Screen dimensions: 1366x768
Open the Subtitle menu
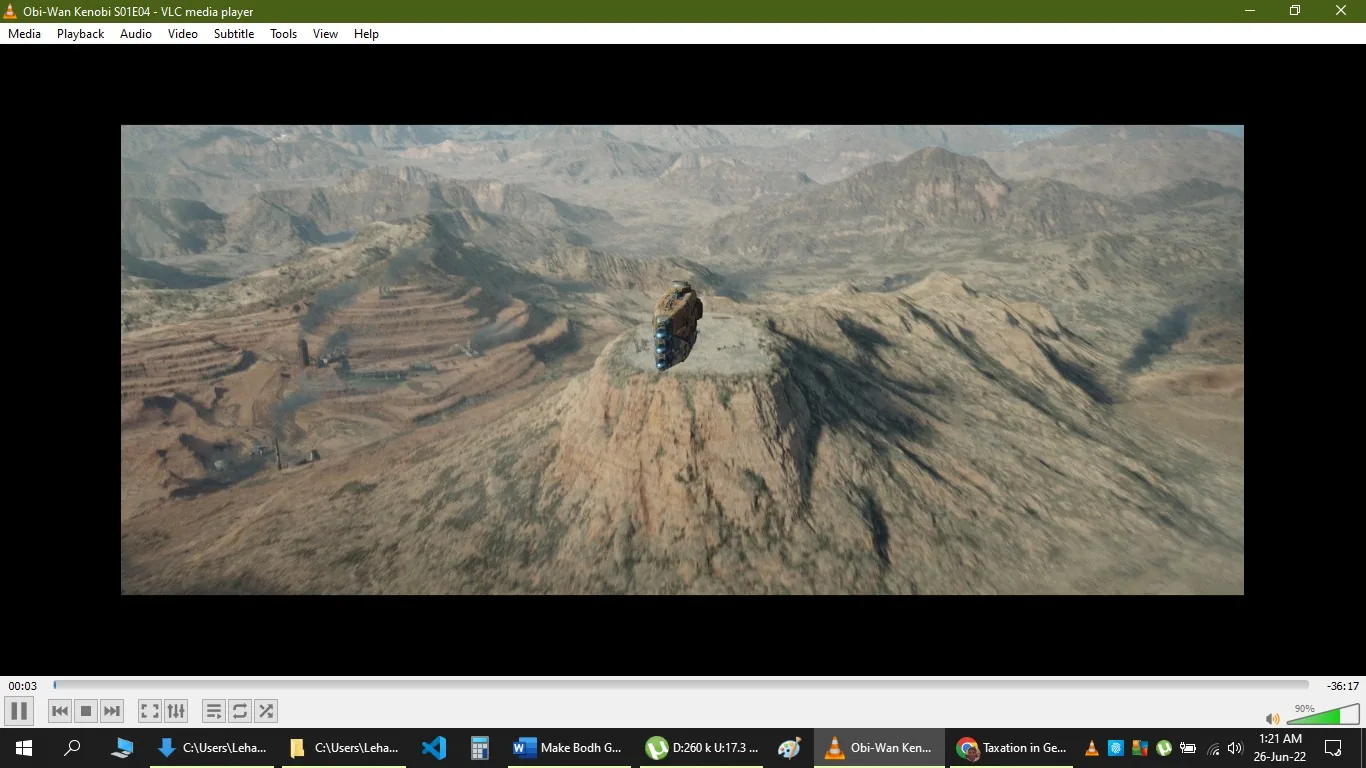tap(234, 33)
